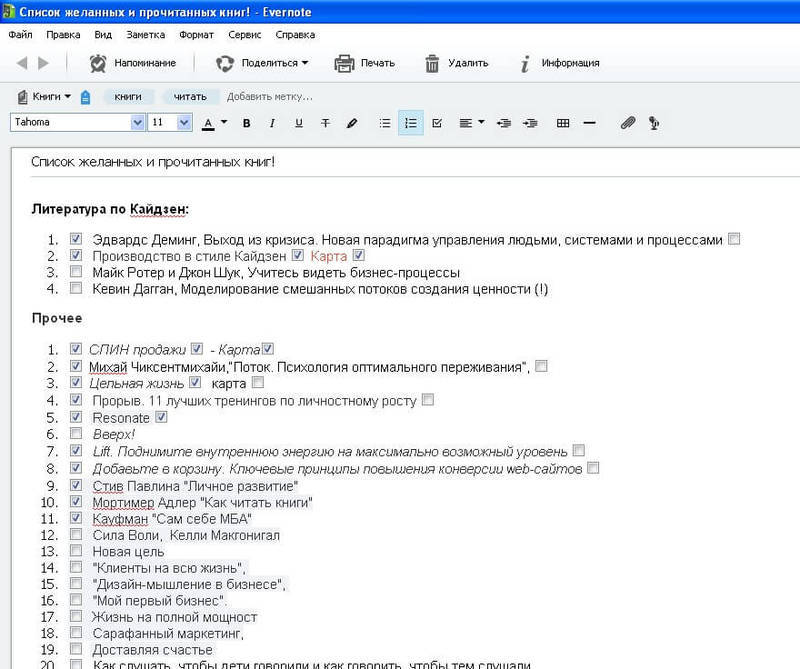Open the Вид menu
800x669 pixels.
(103, 35)
